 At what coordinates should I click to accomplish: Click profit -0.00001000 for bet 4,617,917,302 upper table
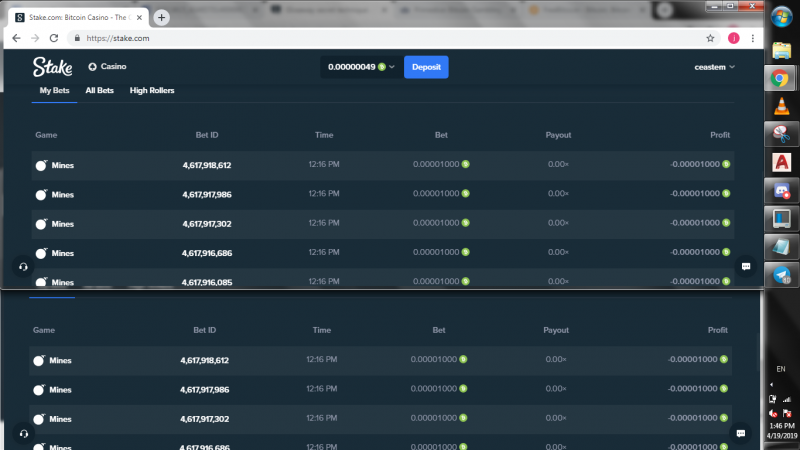point(695,223)
